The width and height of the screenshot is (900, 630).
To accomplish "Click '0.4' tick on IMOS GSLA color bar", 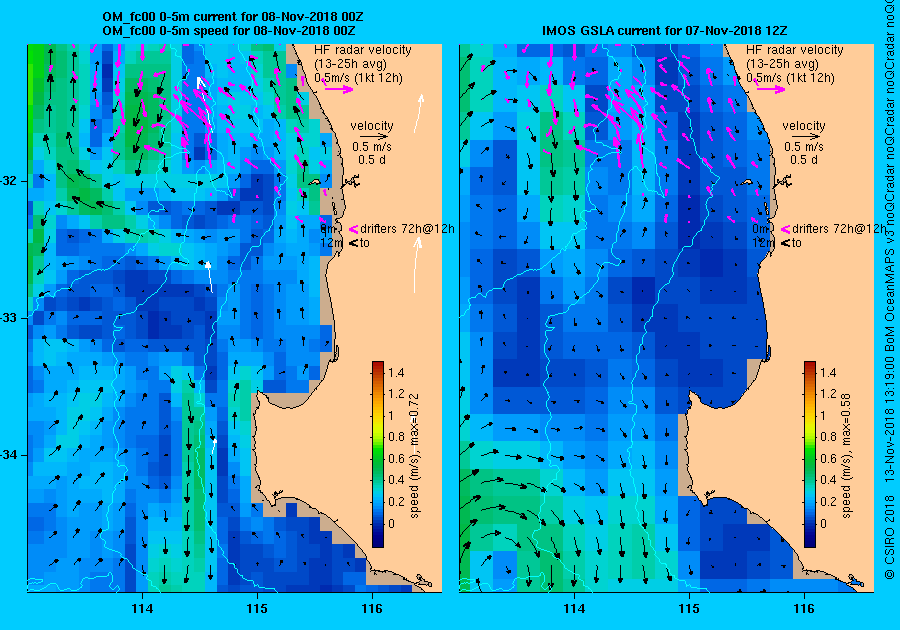I will (x=828, y=480).
